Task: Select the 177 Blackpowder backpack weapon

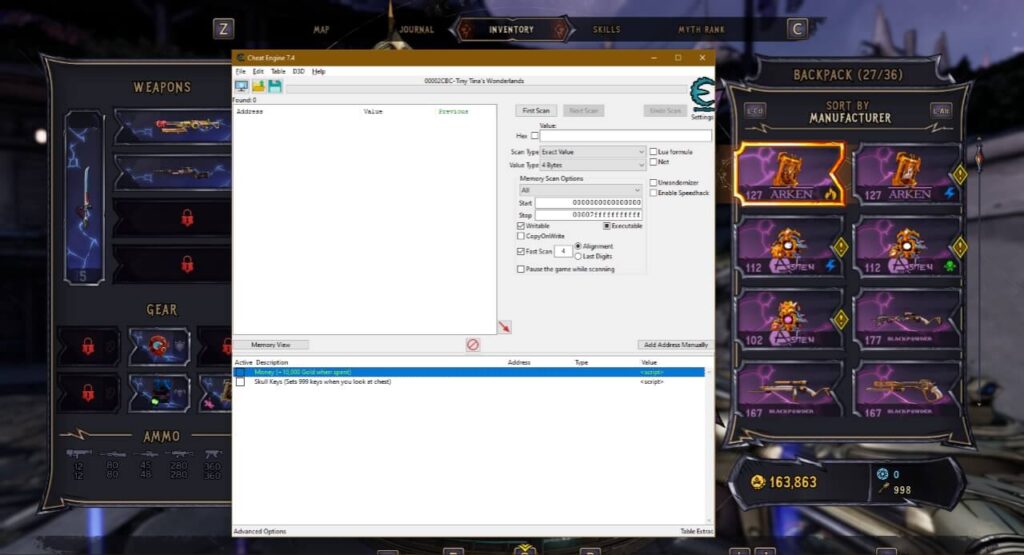Action: [x=906, y=320]
